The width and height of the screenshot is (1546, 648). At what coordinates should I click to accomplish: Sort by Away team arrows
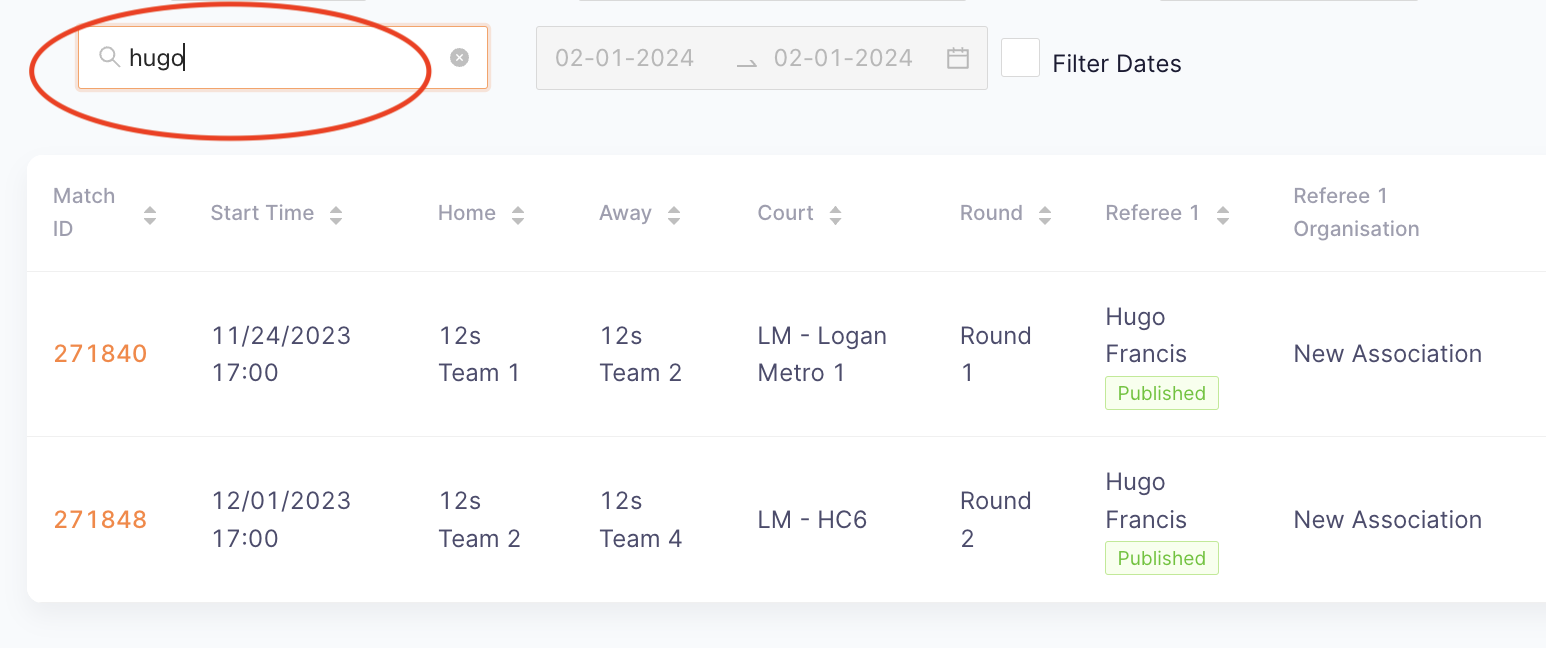point(674,214)
